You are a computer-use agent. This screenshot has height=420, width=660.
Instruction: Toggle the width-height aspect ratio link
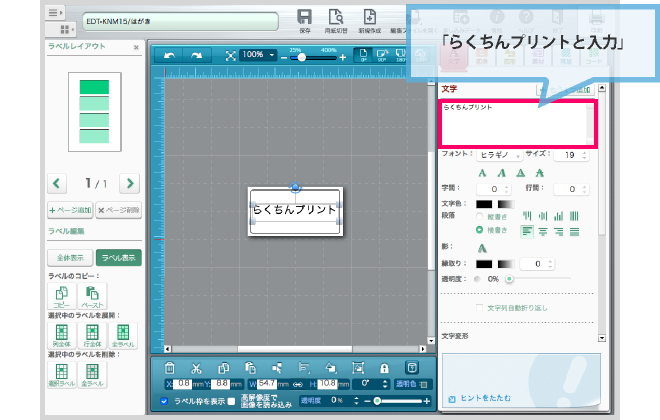(x=298, y=384)
